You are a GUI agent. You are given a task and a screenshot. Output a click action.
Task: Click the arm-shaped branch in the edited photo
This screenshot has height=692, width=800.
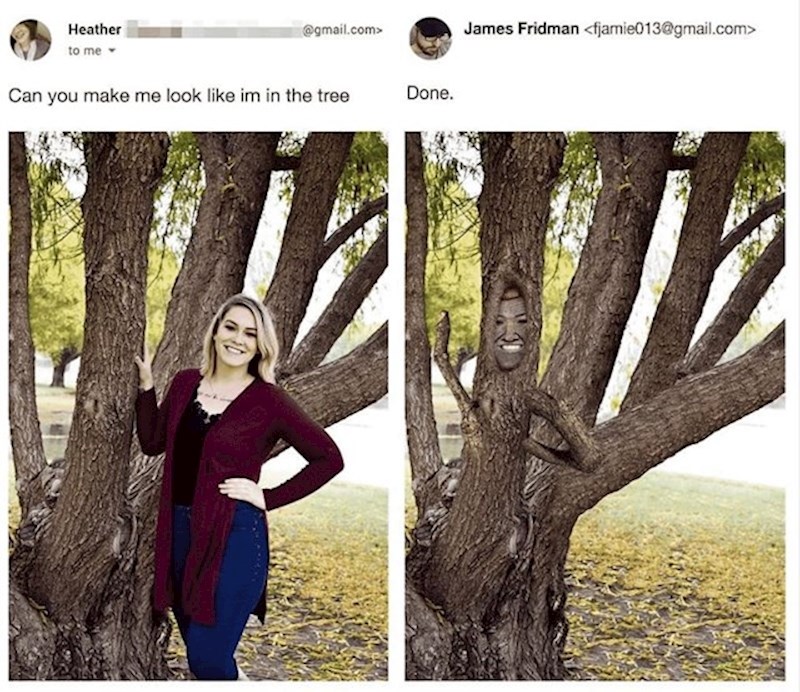point(560,430)
